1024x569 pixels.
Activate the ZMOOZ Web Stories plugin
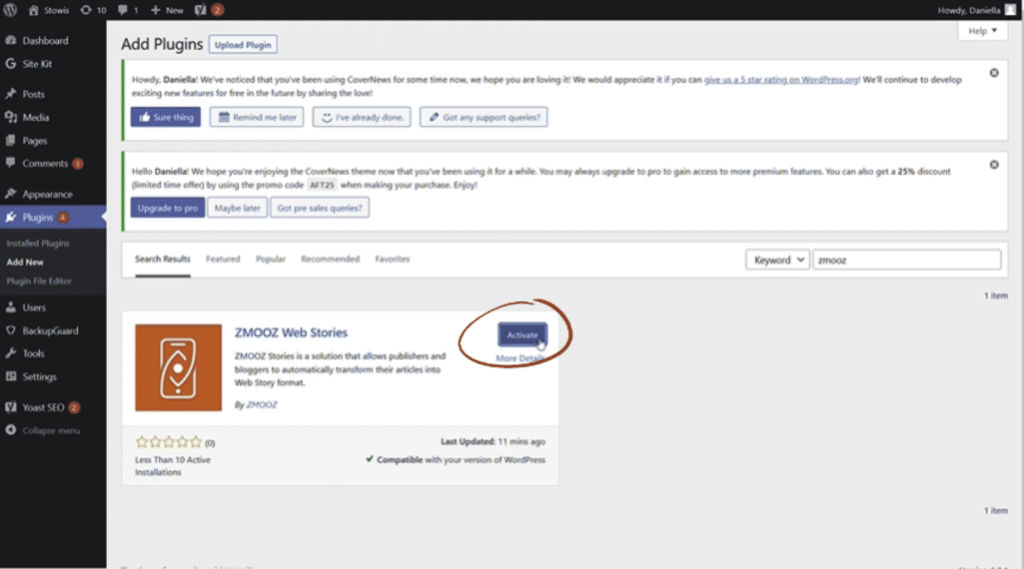(x=522, y=334)
